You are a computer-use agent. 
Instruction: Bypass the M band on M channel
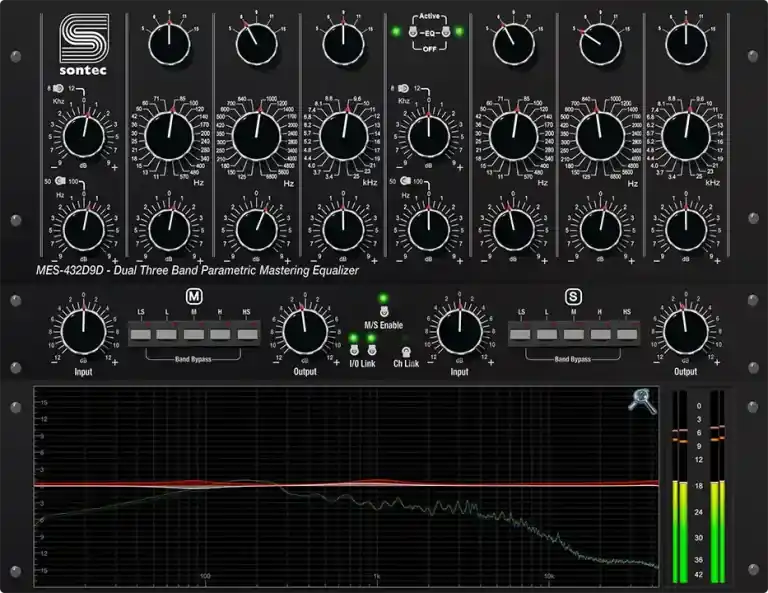pyautogui.click(x=193, y=334)
